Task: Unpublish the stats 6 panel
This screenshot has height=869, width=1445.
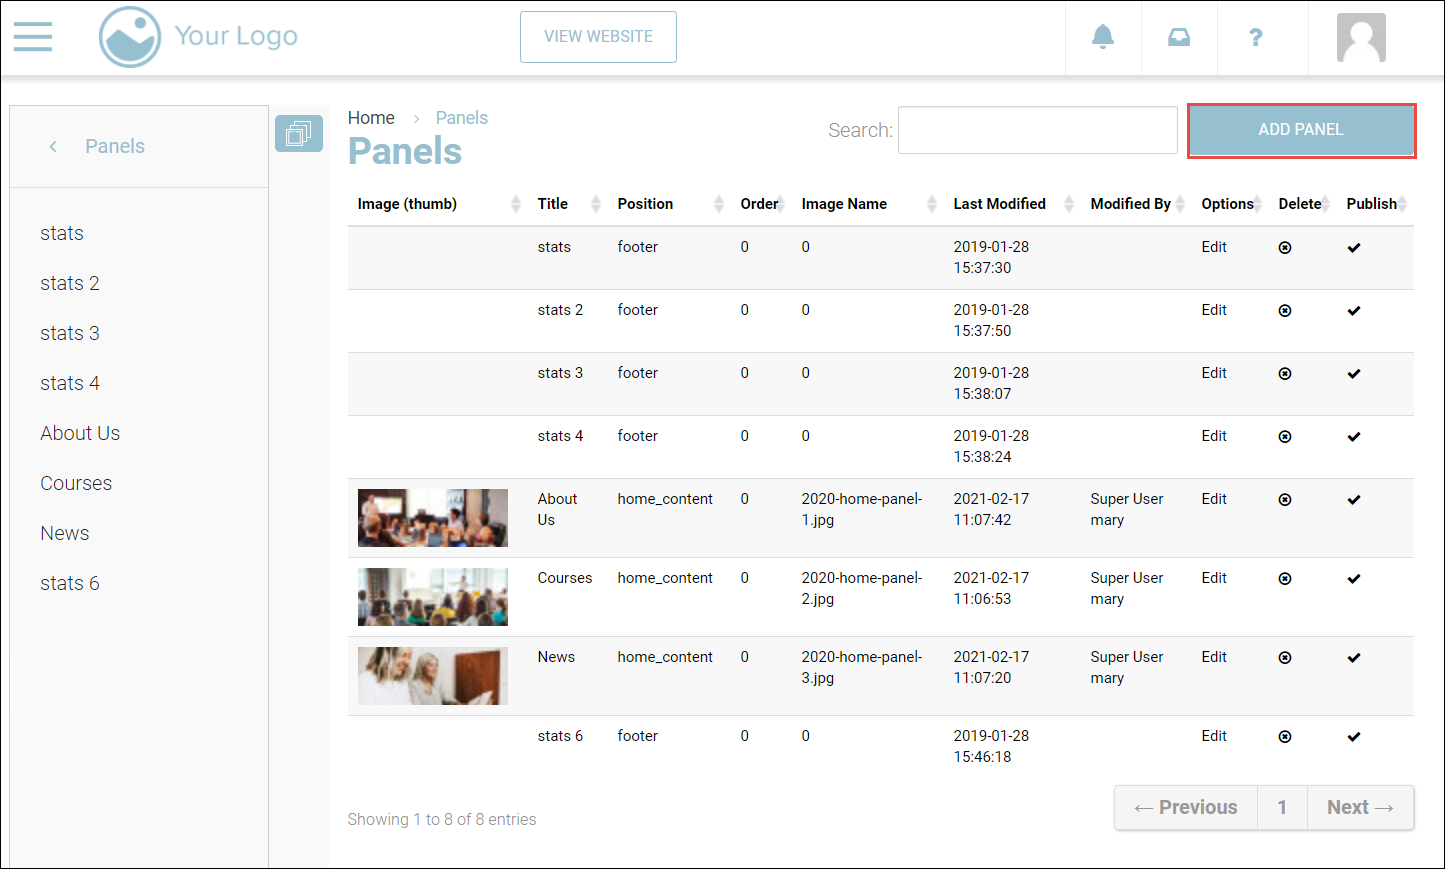Action: (1353, 737)
